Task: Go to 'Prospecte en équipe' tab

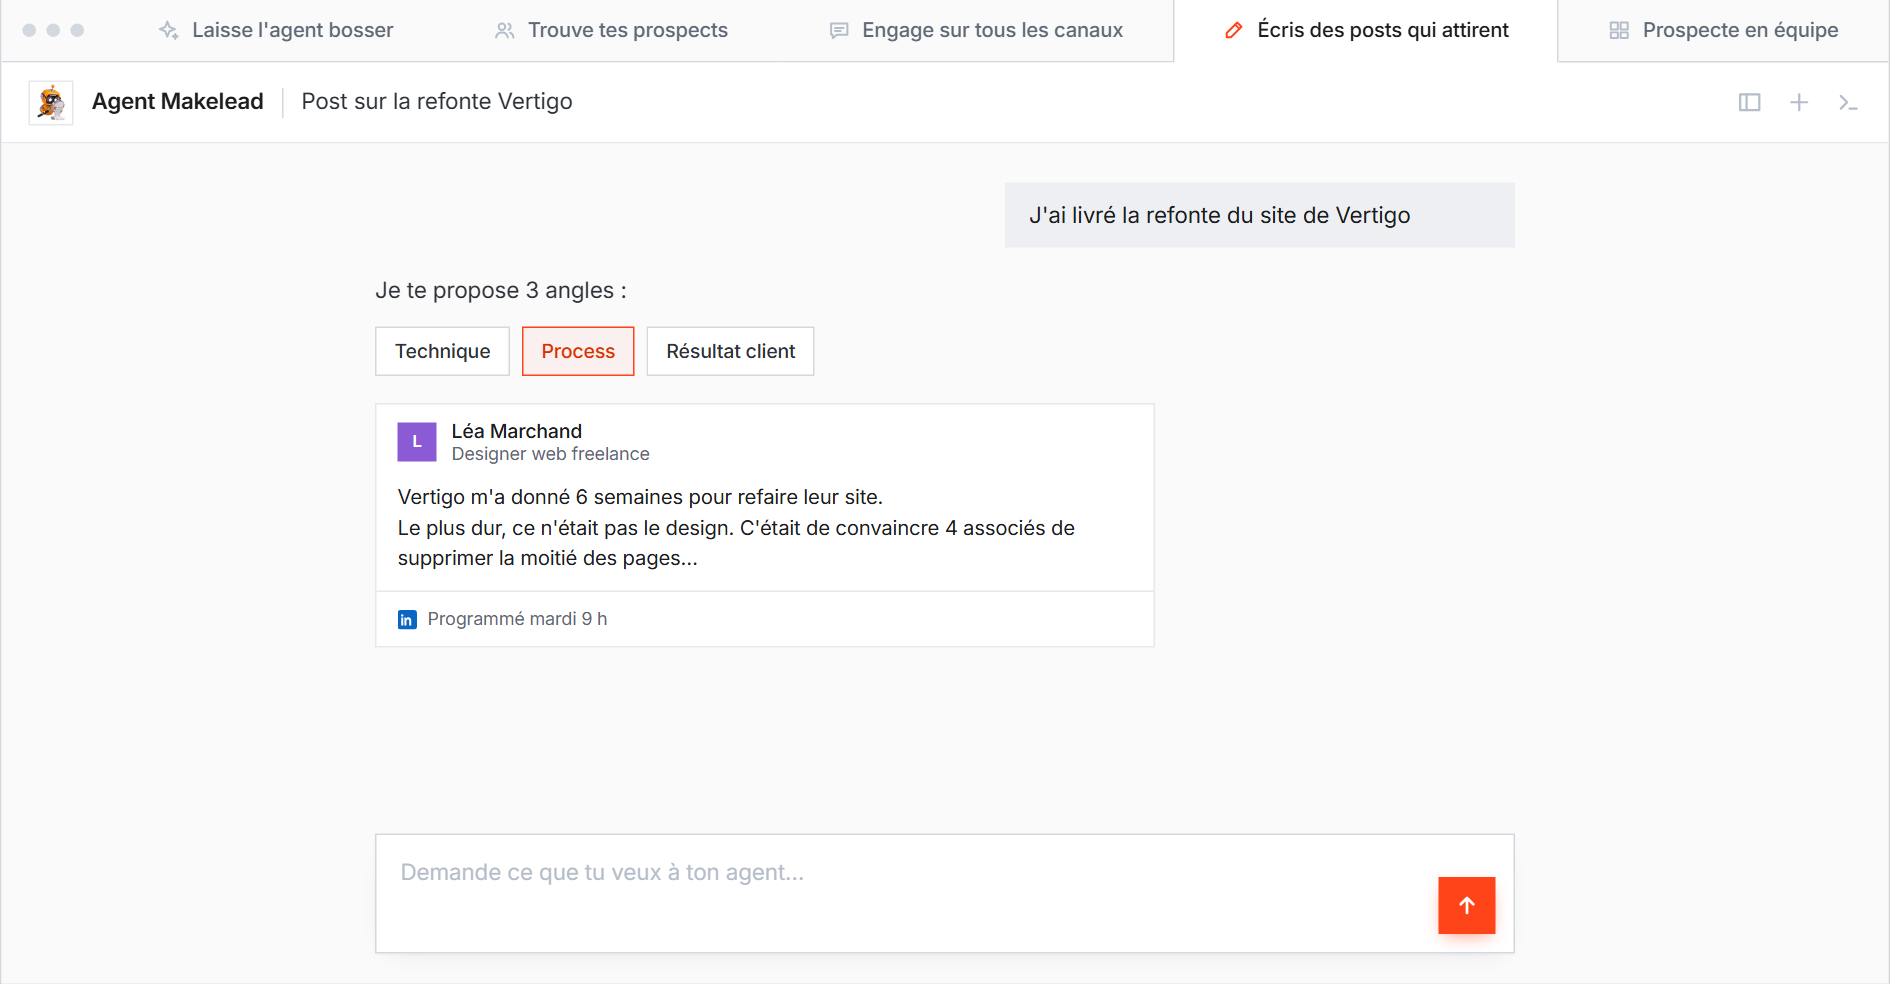Action: 1724,30
